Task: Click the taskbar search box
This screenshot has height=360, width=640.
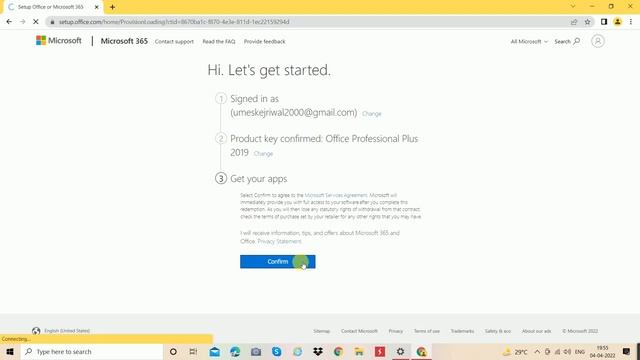Action: click(92, 351)
